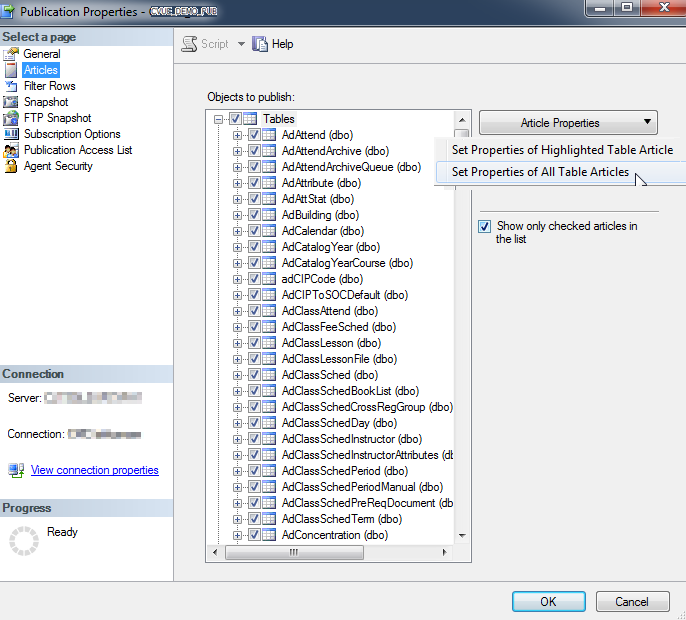Select the Filter Rows page icon
This screenshot has height=620, width=686.
[x=11, y=86]
